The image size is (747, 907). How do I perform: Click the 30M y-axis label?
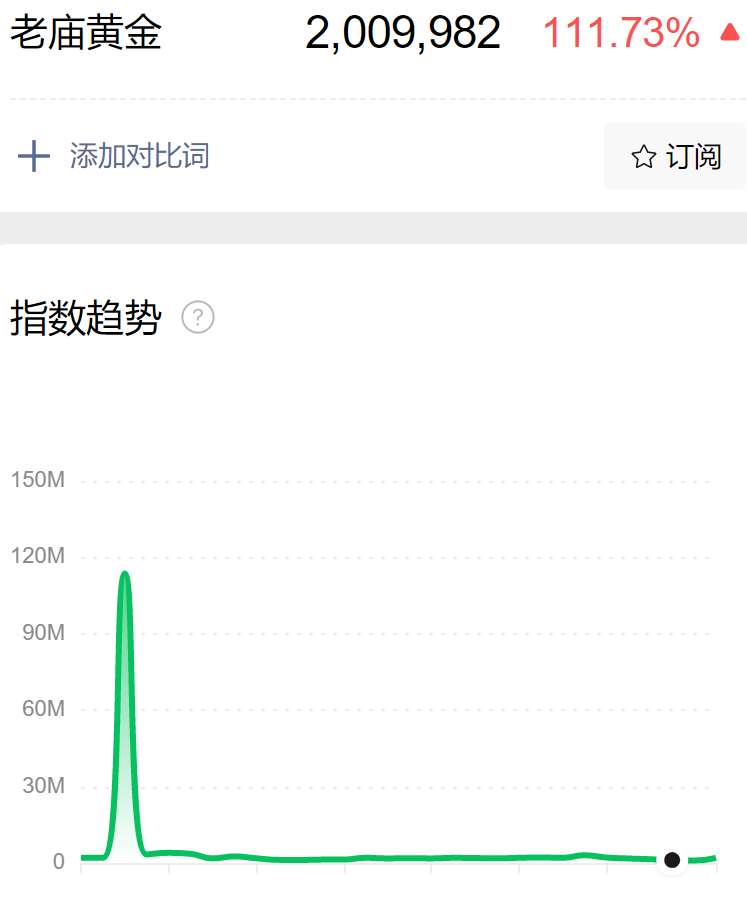pyautogui.click(x=43, y=786)
